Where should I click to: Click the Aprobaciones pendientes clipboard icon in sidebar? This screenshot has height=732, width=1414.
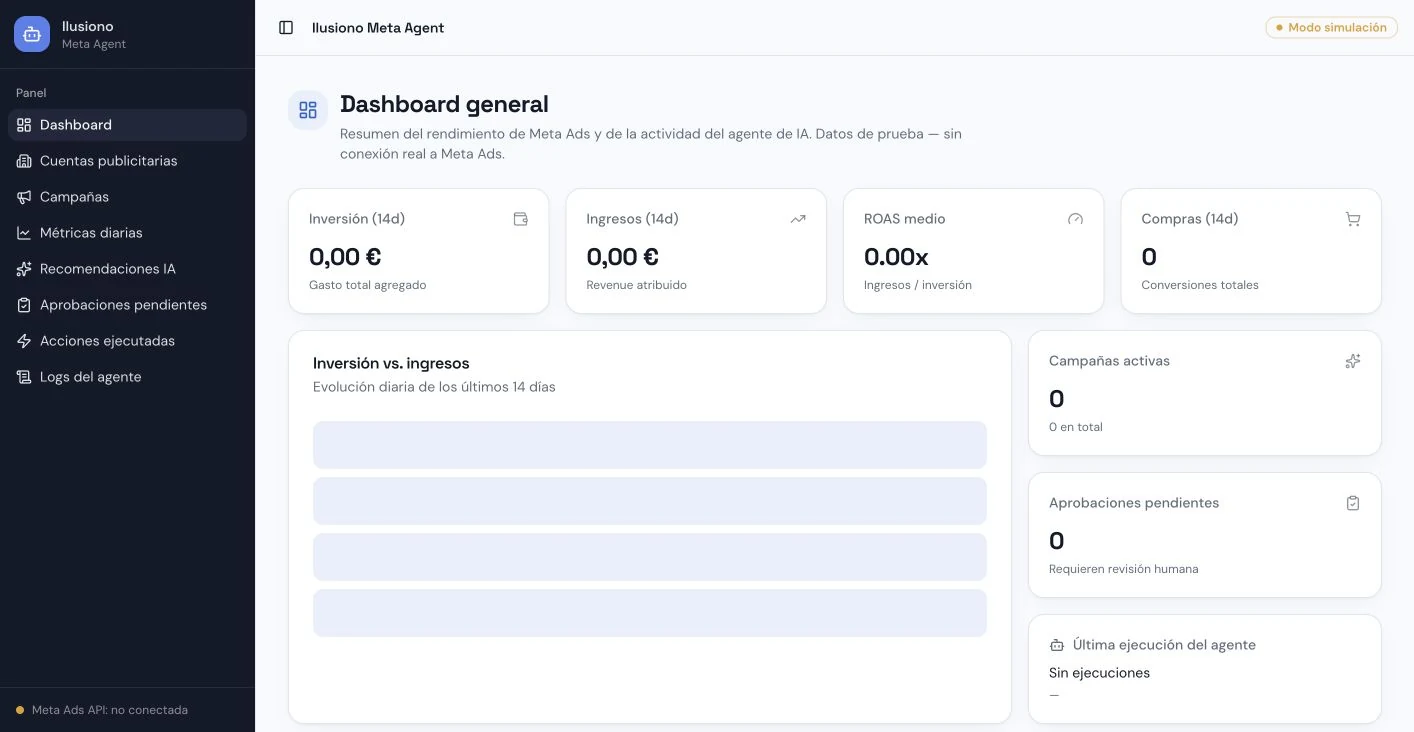click(x=24, y=305)
